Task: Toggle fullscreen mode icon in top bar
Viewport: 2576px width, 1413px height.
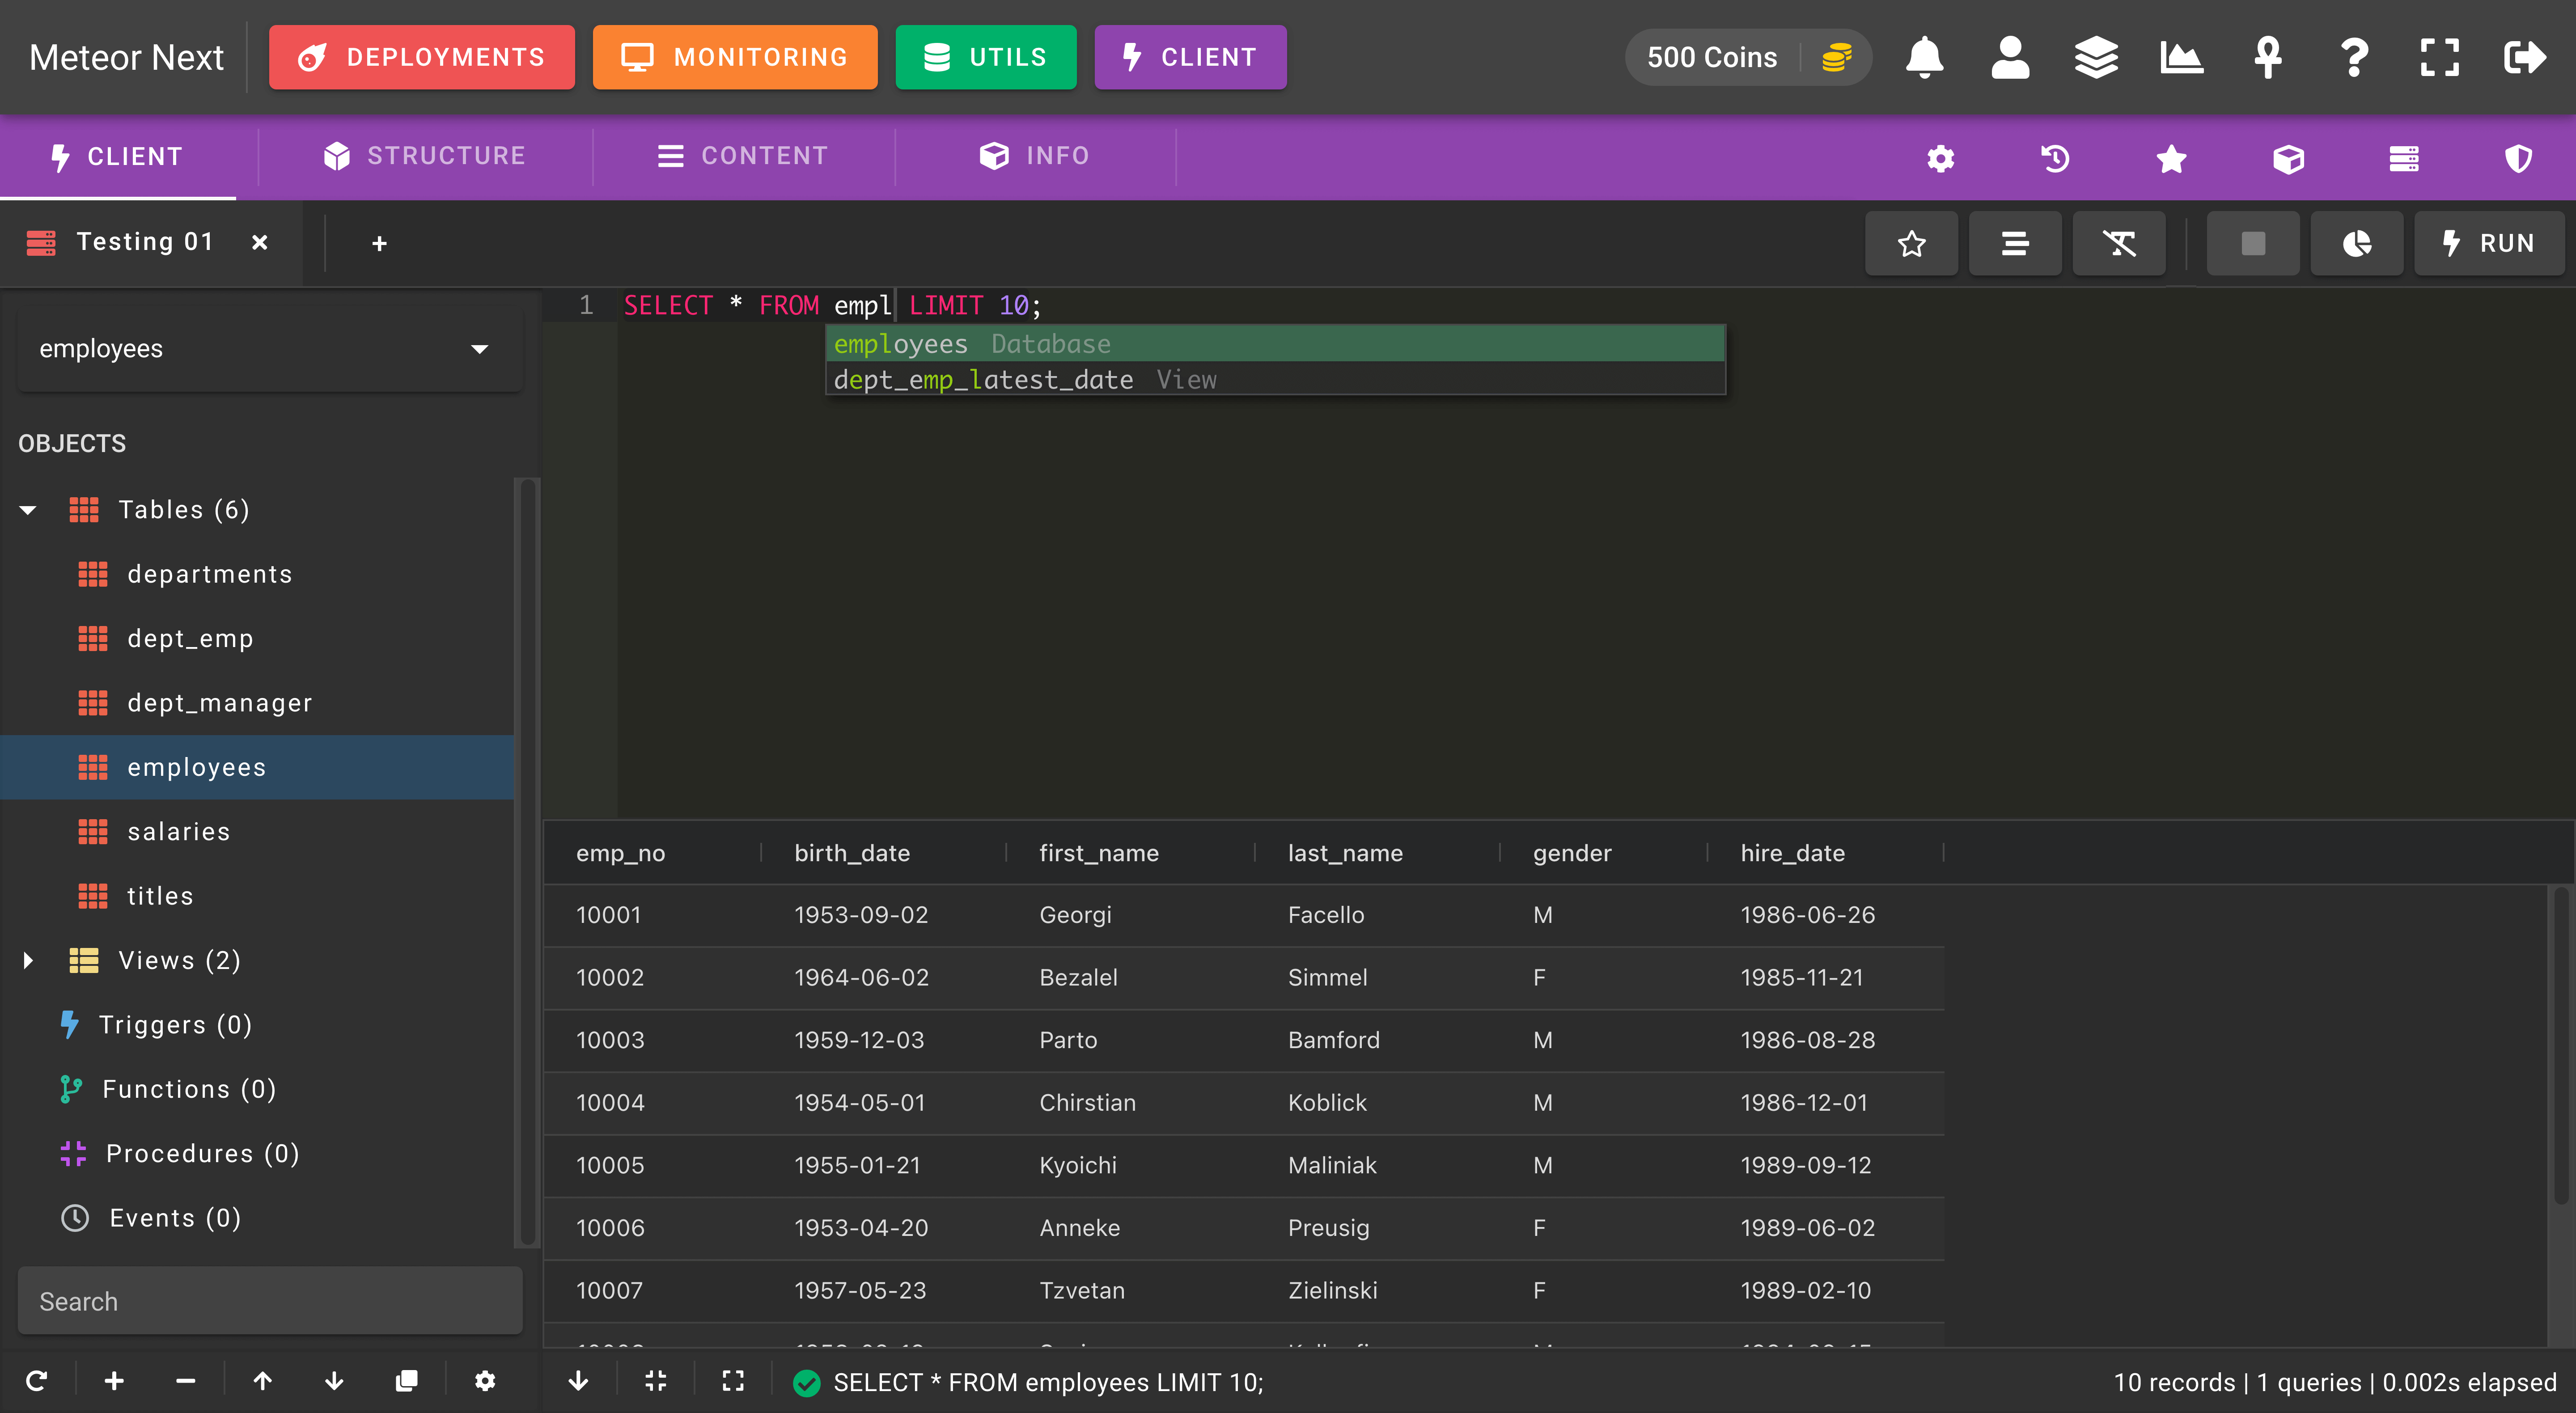Action: pos(2439,57)
